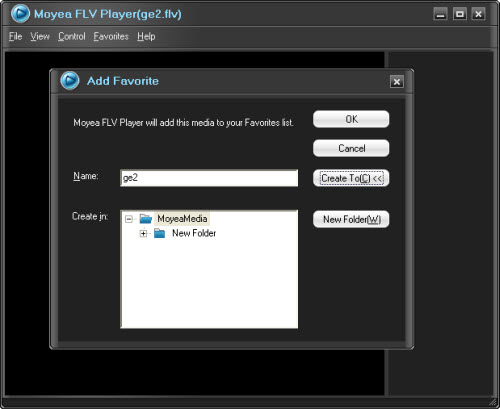The image size is (500, 409).
Task: Confirm with the OK button
Action: tap(351, 119)
